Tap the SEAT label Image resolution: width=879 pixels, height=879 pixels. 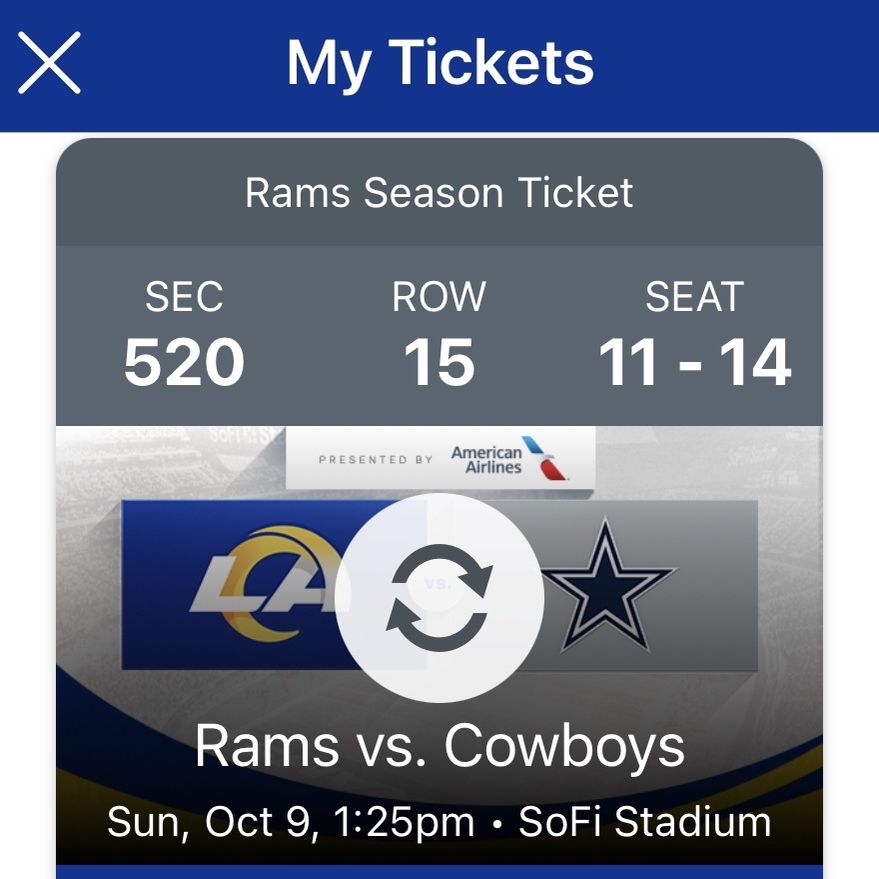pos(695,297)
